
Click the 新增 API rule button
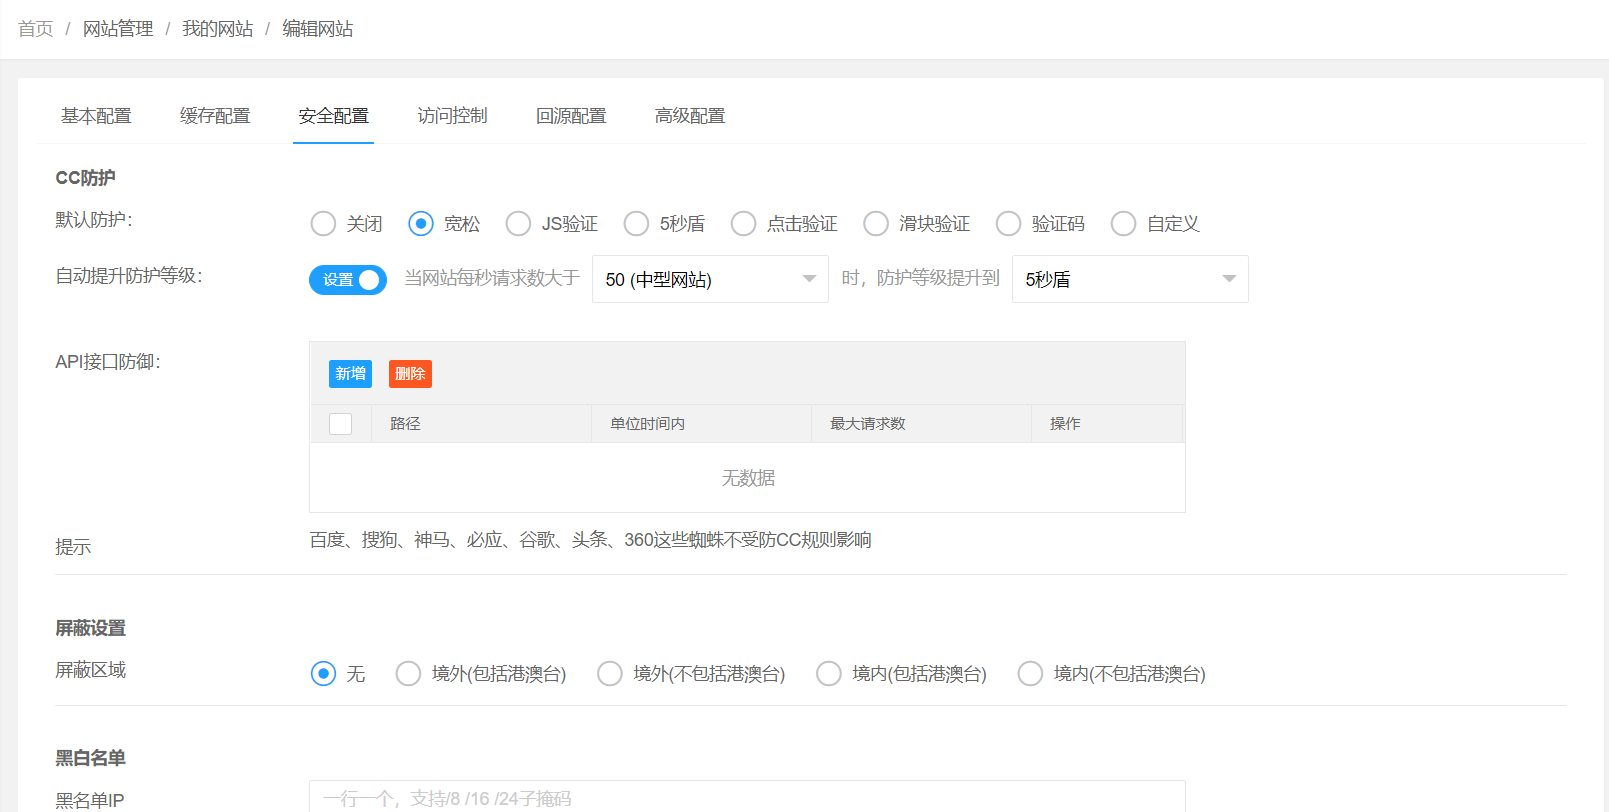tap(350, 374)
